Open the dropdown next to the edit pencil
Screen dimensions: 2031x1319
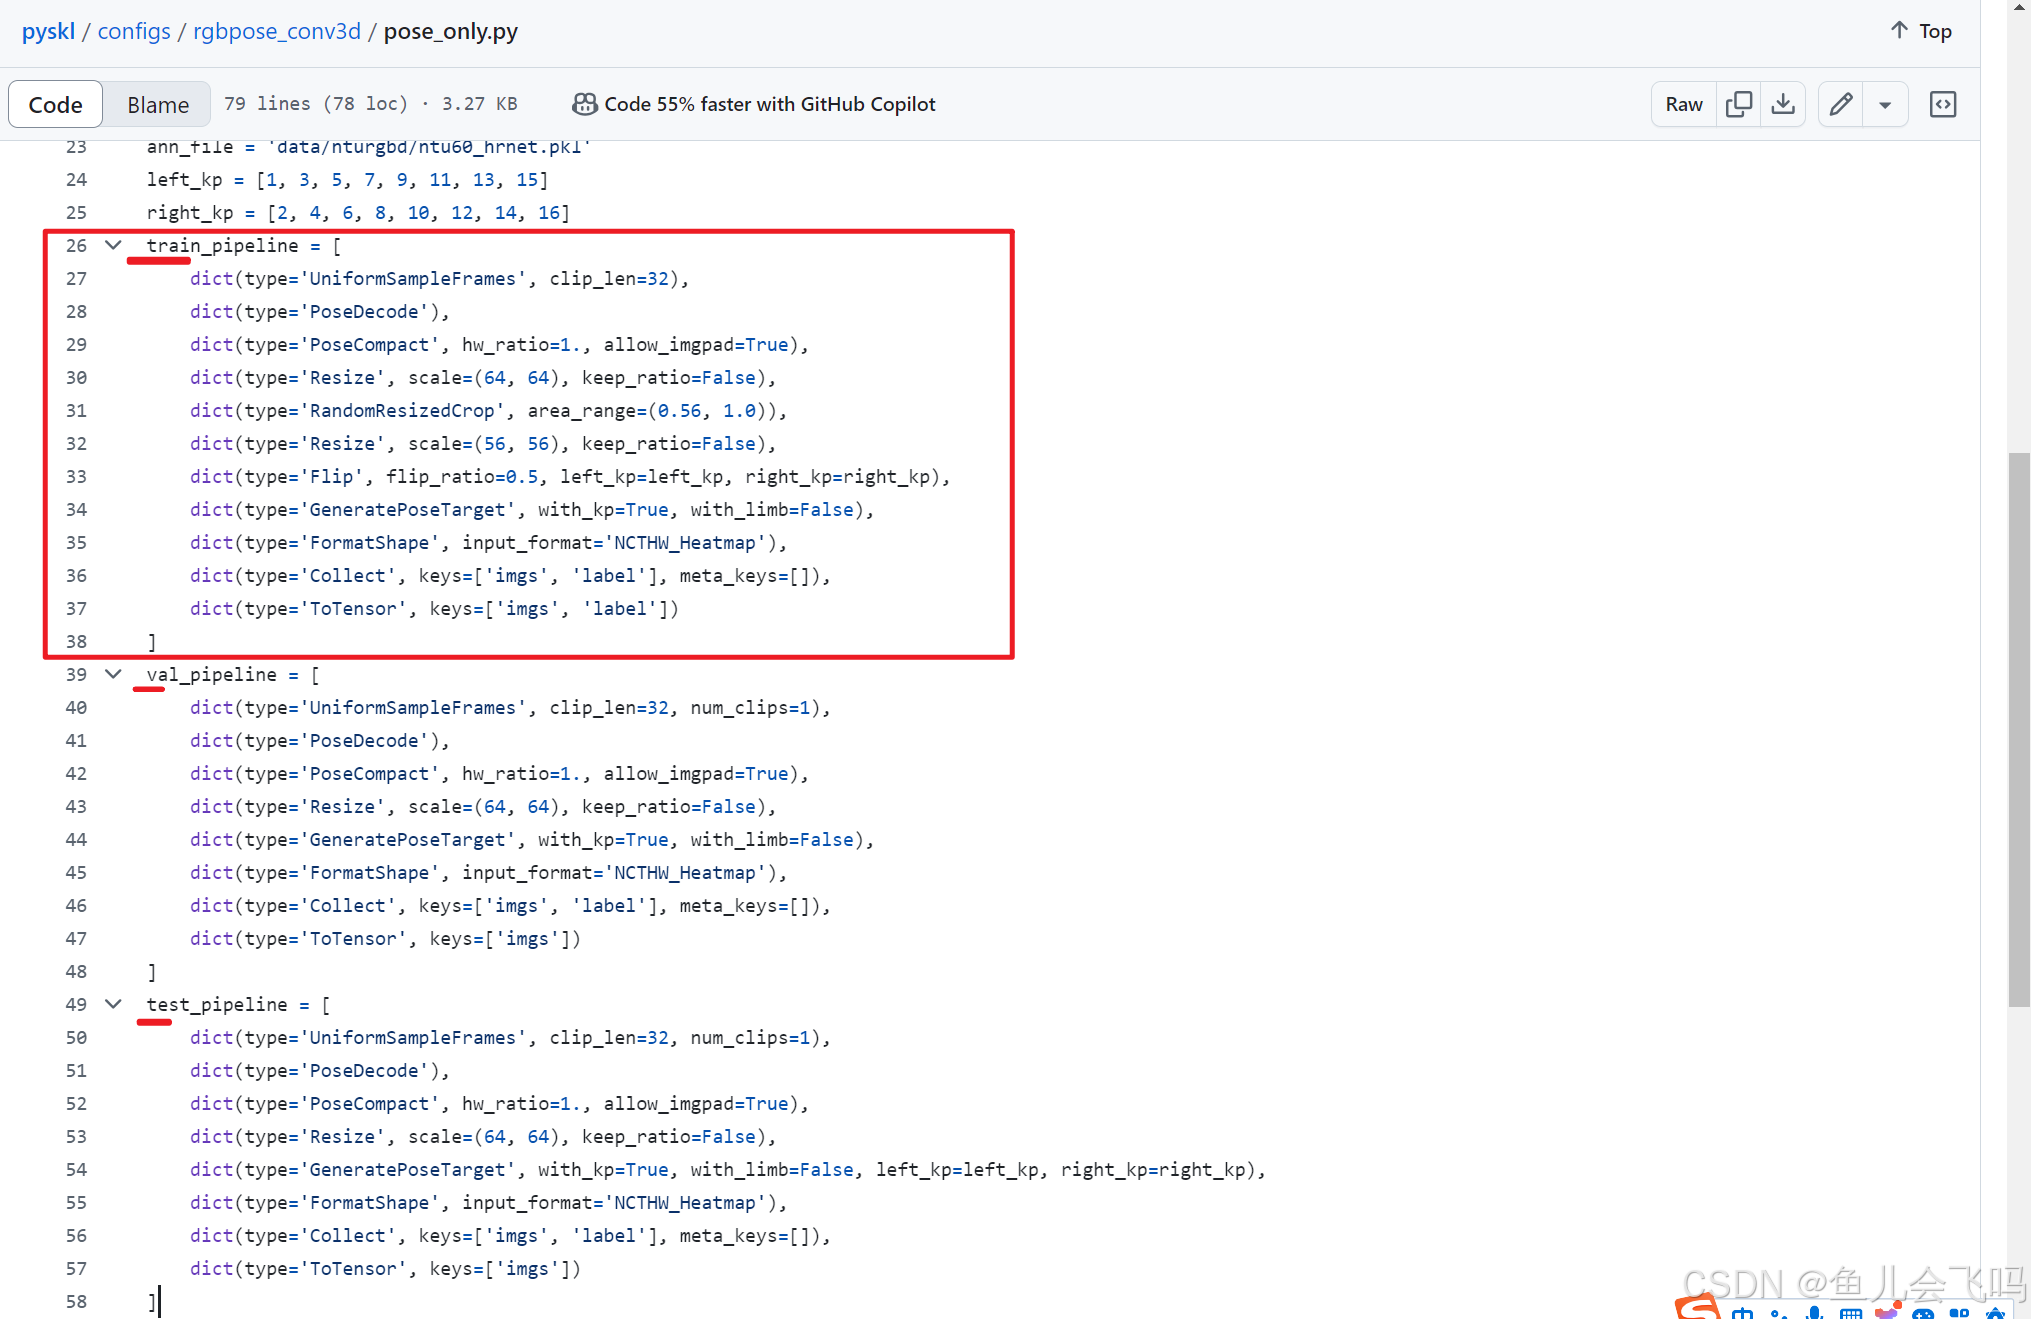[1887, 103]
